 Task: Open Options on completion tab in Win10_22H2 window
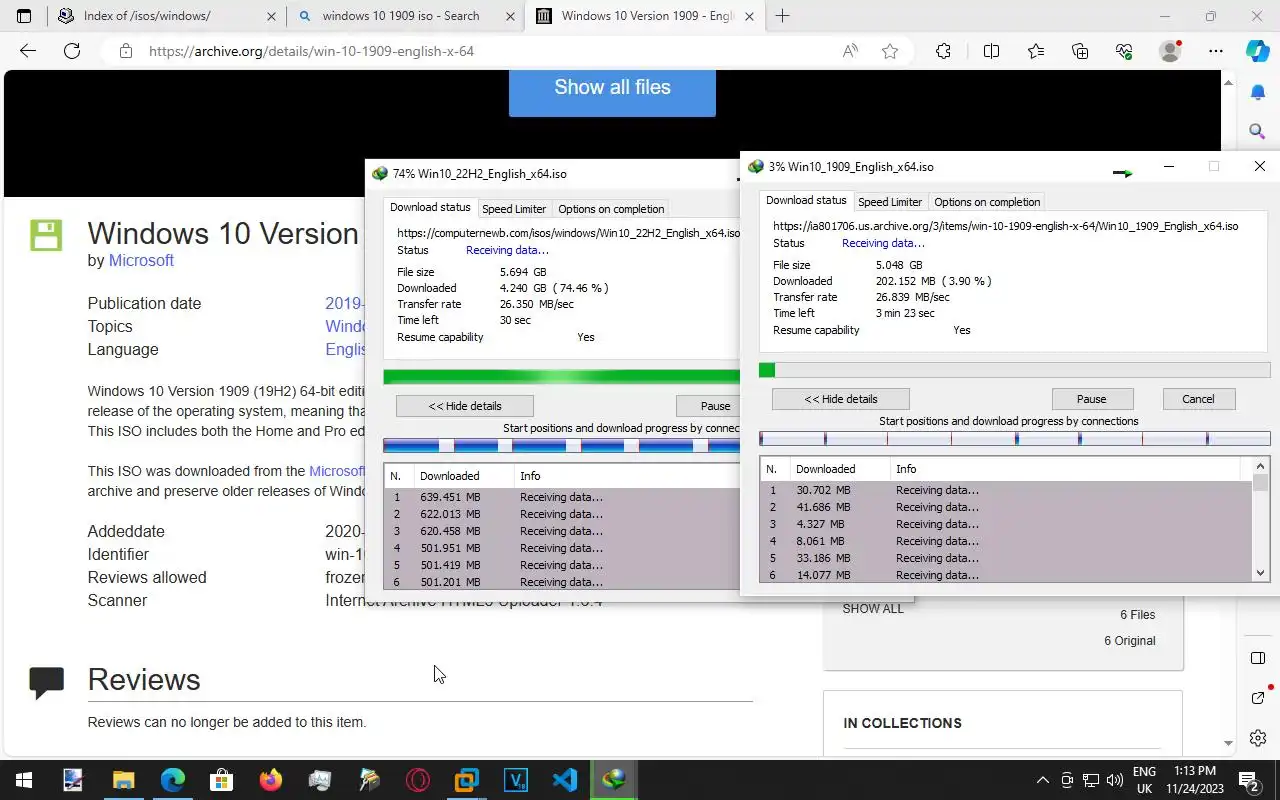pyautogui.click(x=611, y=209)
